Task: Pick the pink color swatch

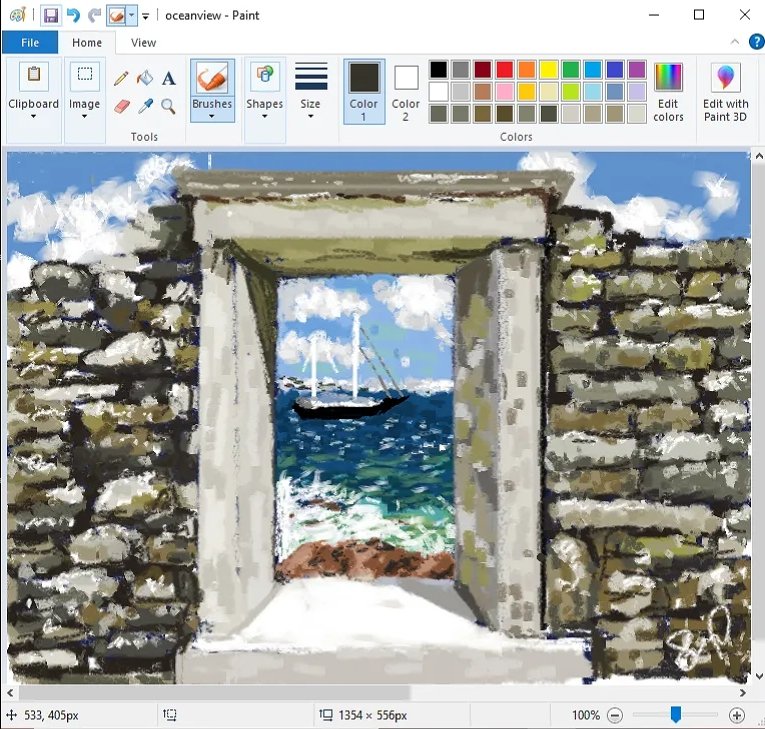Action: [505, 91]
